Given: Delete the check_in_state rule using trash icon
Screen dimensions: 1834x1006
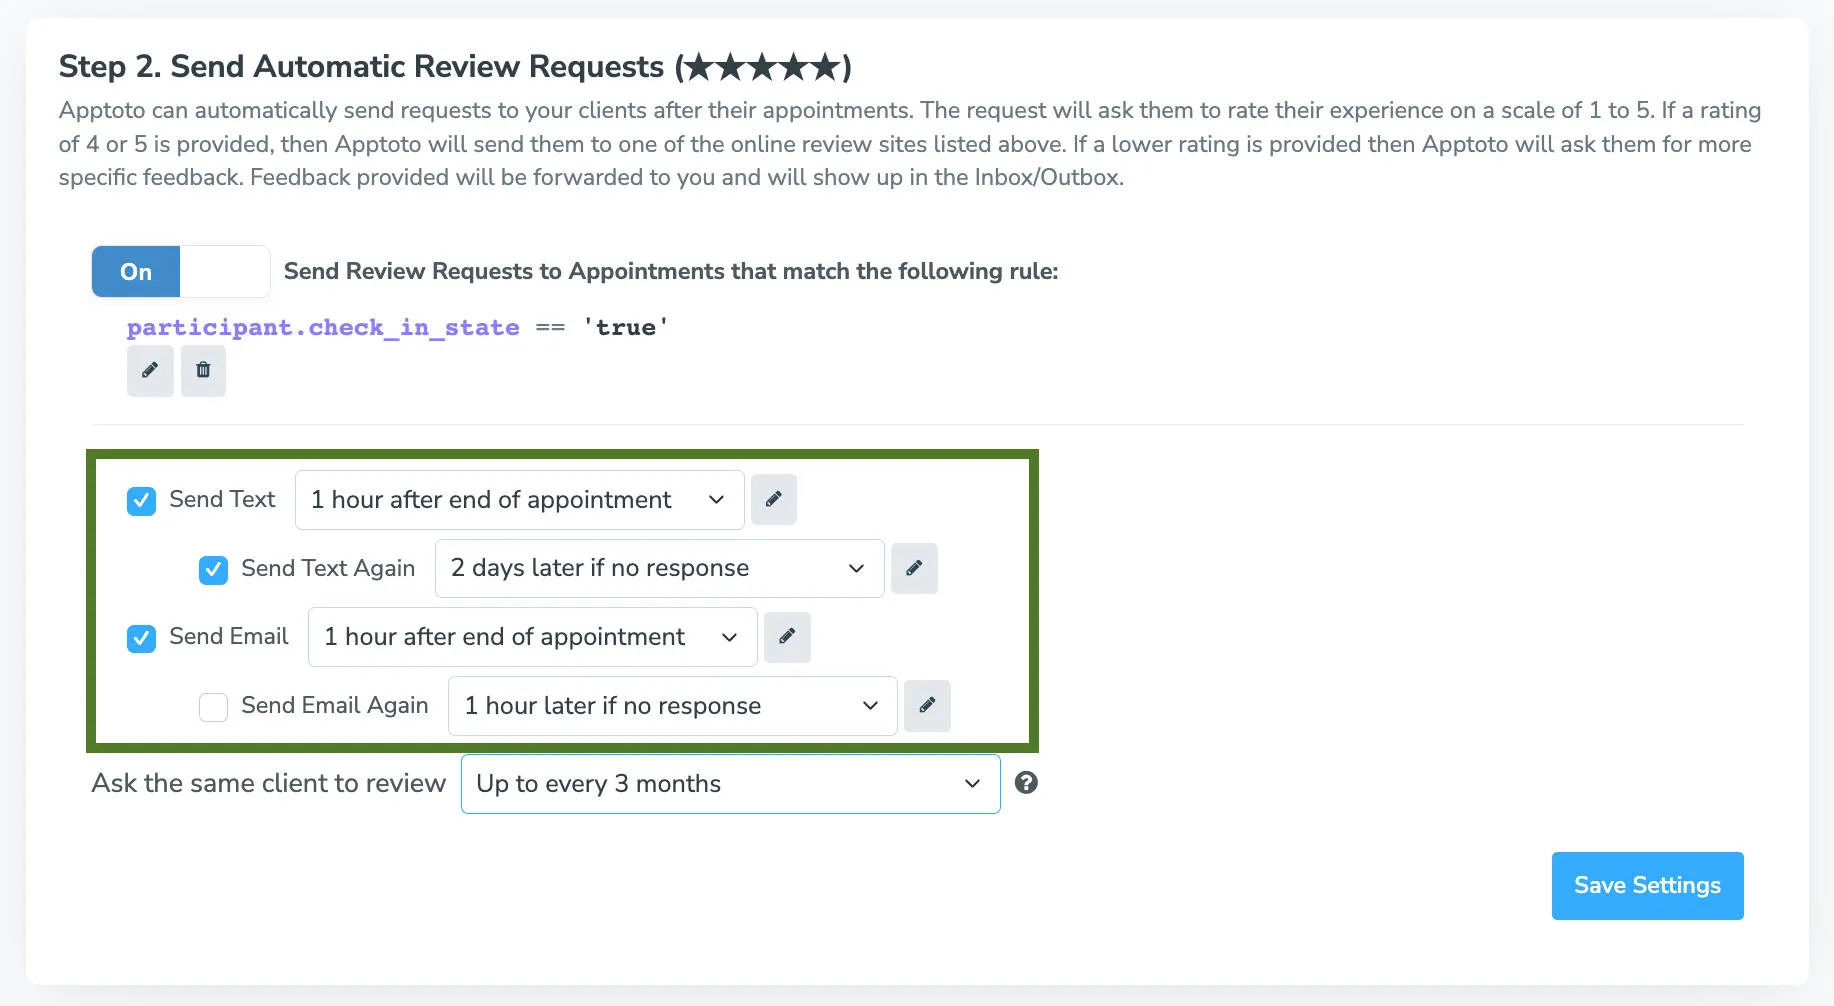Looking at the screenshot, I should [x=203, y=371].
